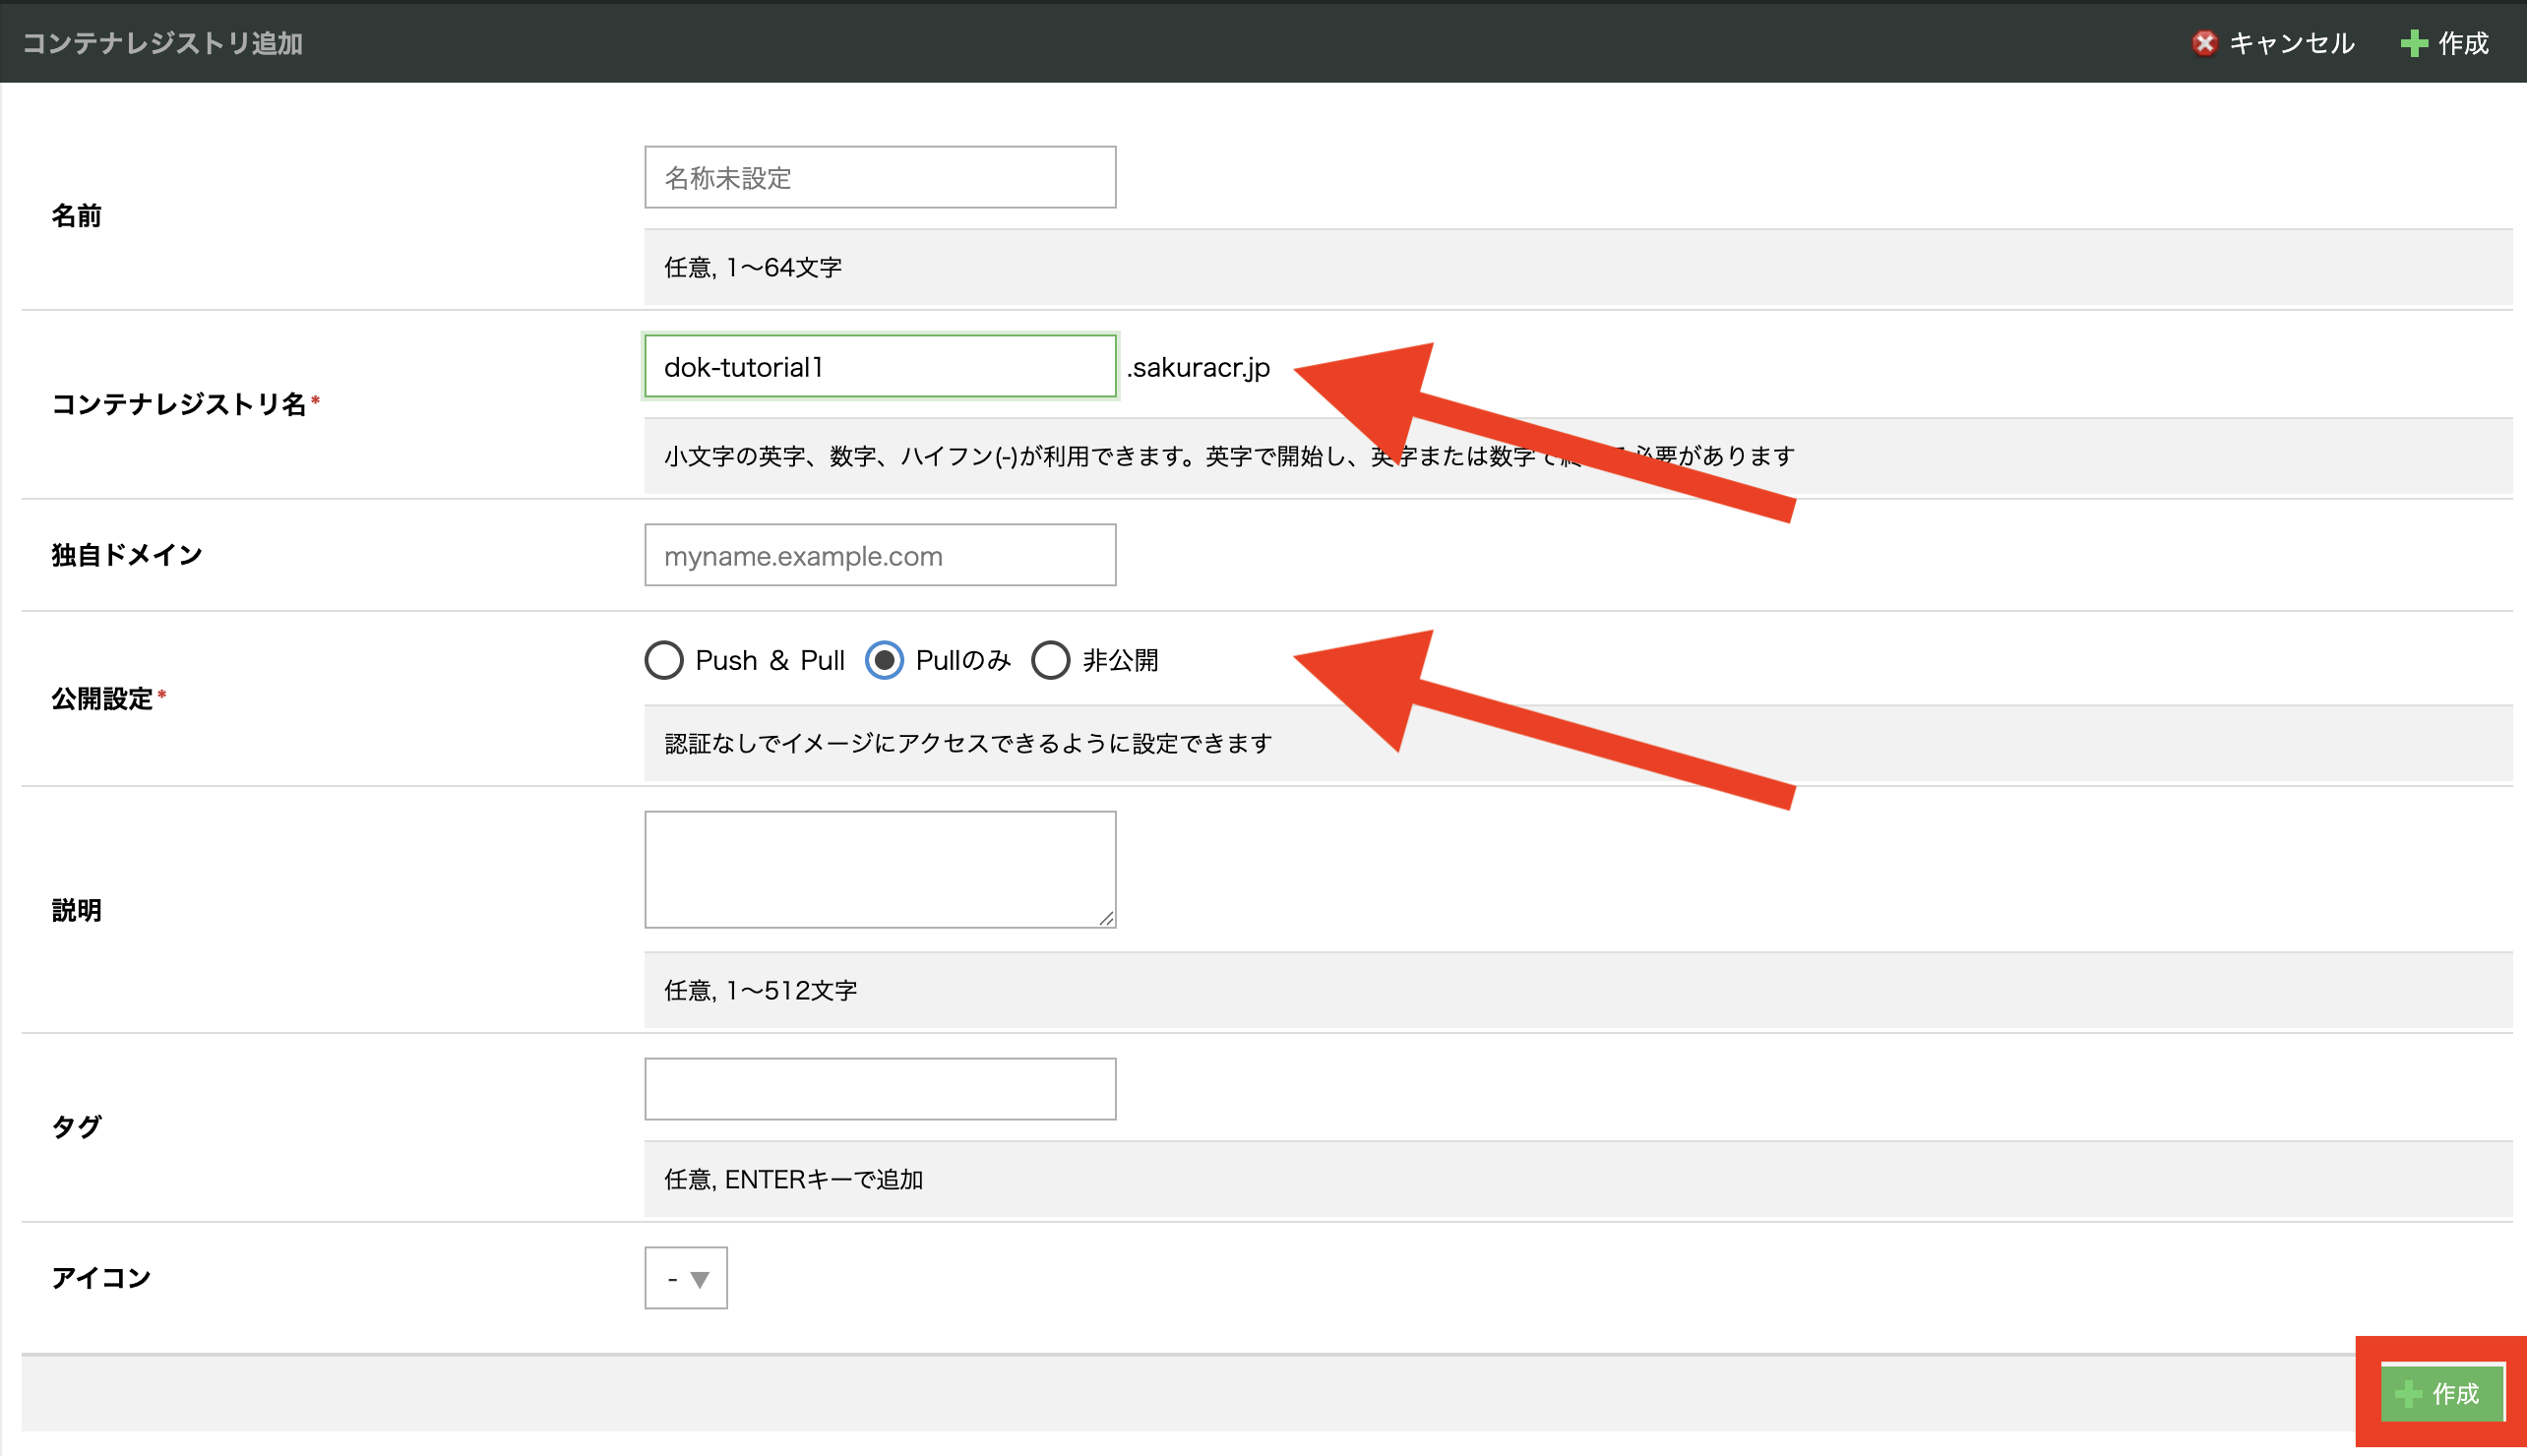Select the 非公開 radio option
The image size is (2527, 1456).
pos(1050,660)
